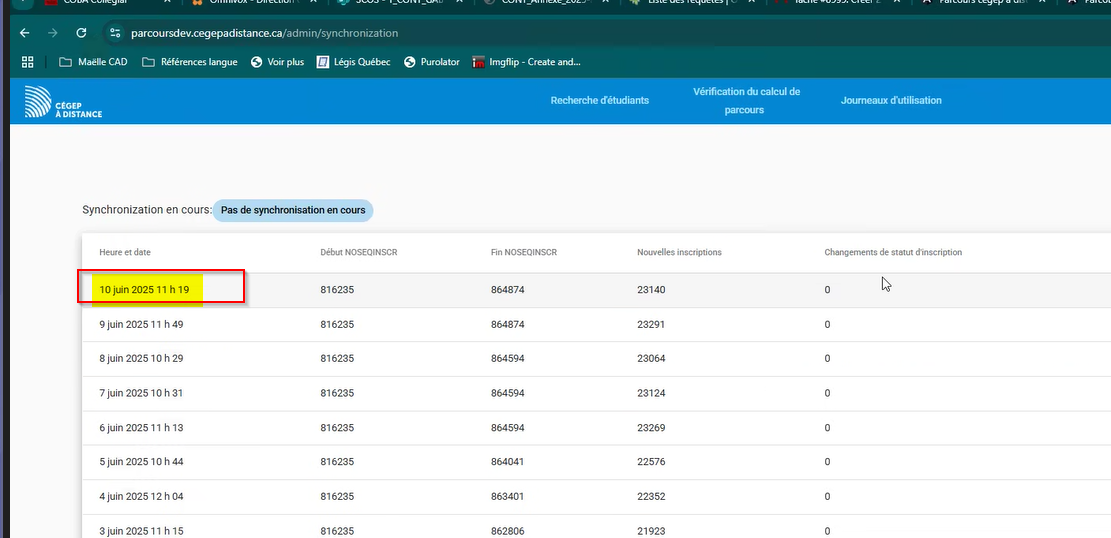Open the apps grid in bookmarks bar
1111x538 pixels.
coord(27,62)
